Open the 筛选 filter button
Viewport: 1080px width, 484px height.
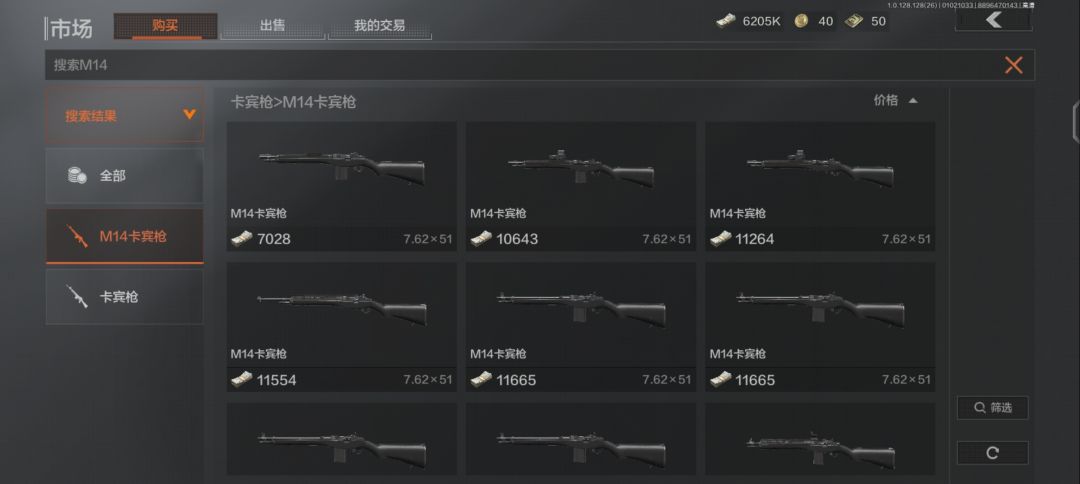pyautogui.click(x=993, y=408)
